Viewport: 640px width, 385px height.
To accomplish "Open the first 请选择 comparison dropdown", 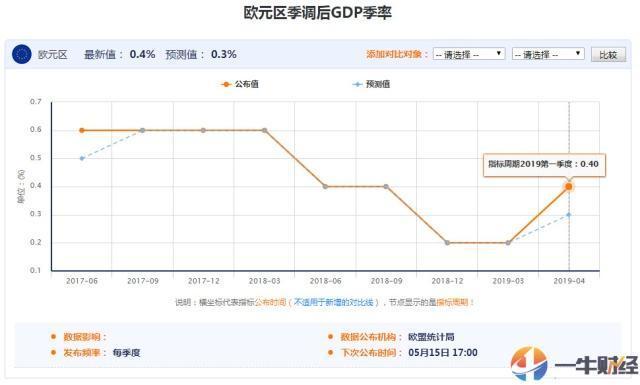I will [x=469, y=54].
